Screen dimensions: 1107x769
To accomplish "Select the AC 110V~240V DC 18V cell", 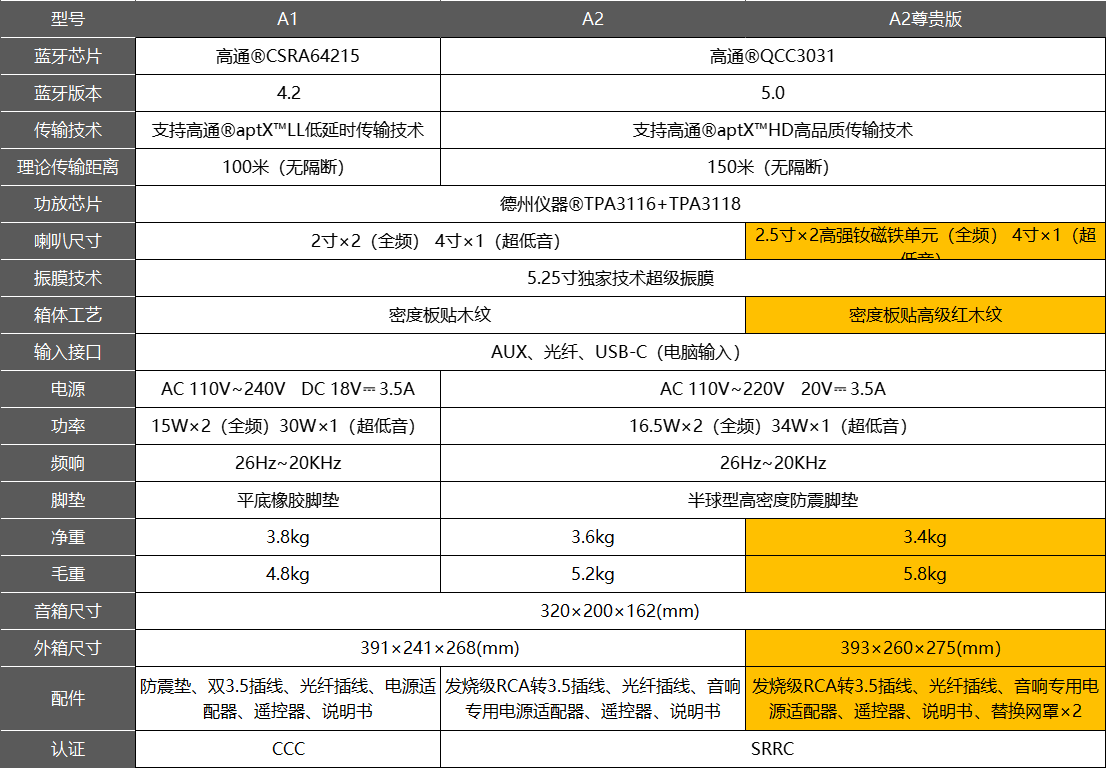I will (288, 389).
